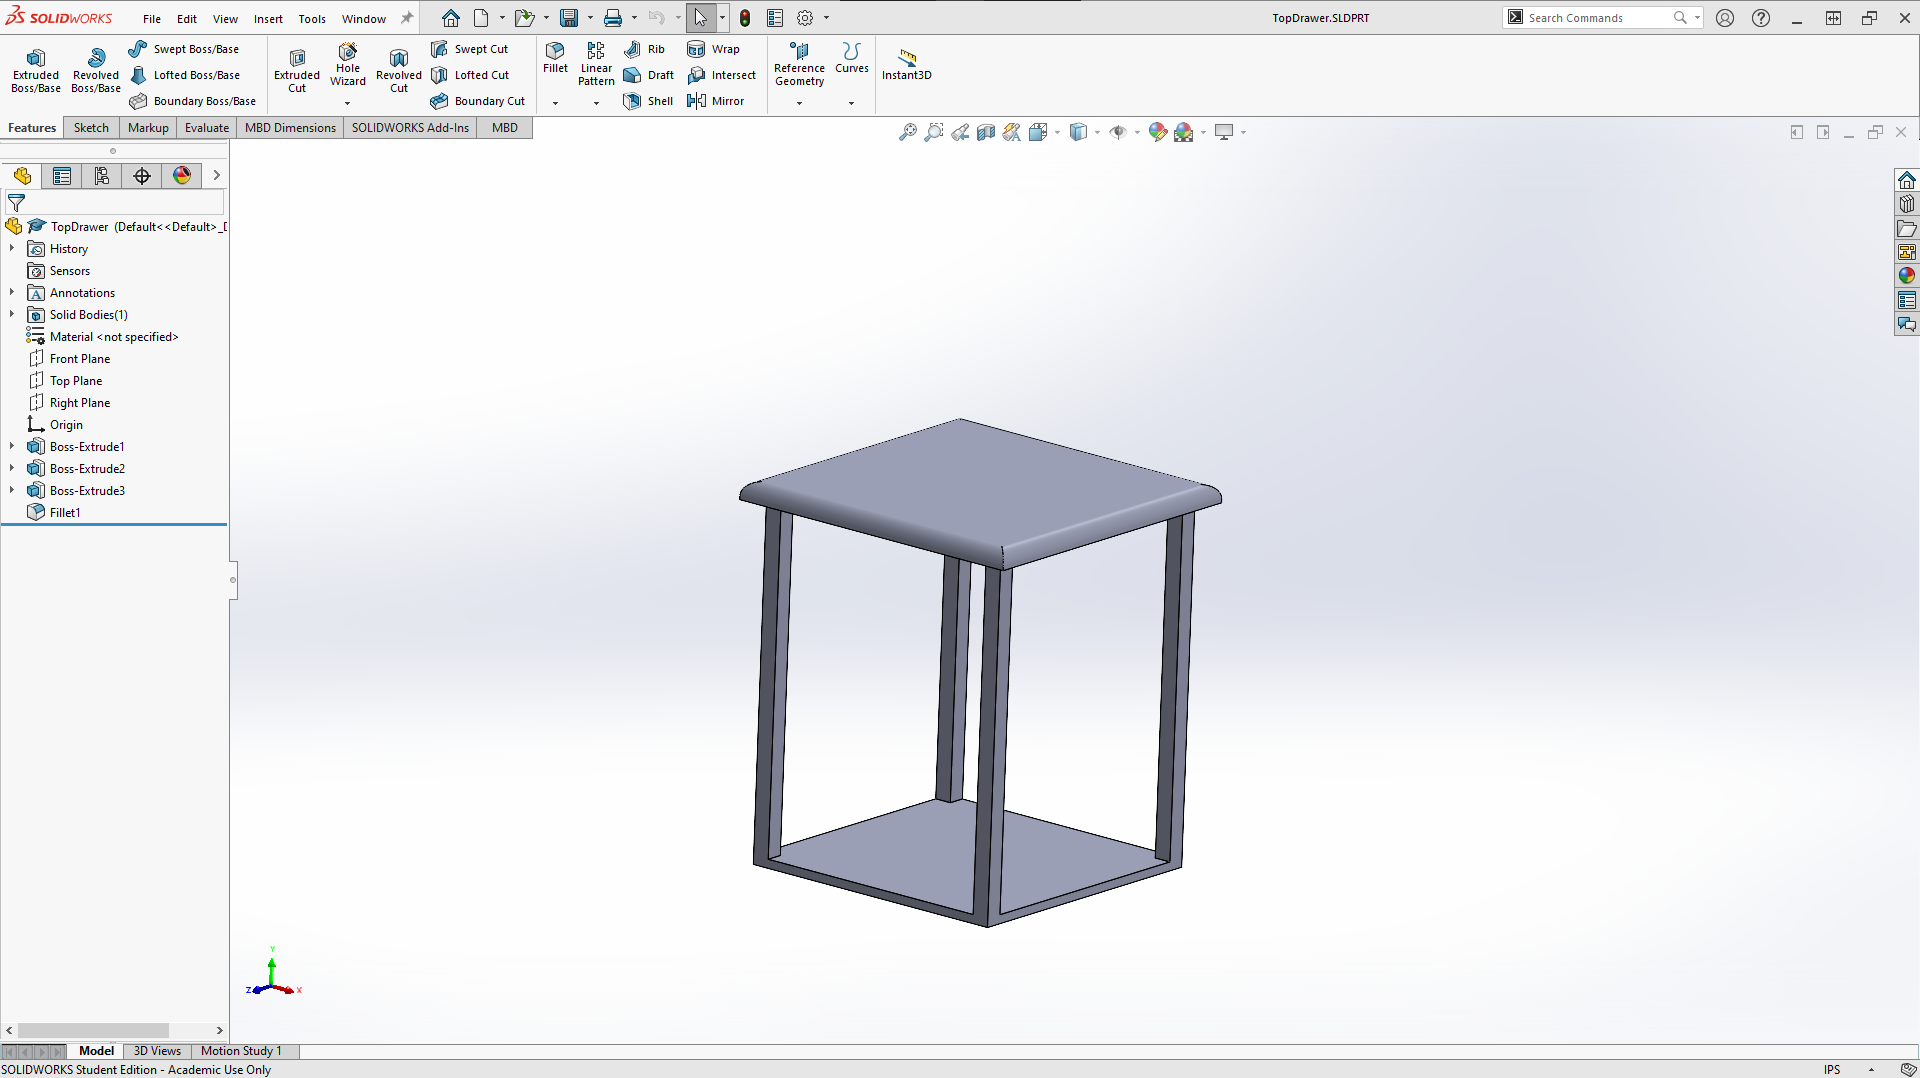Click the Curves button

pyautogui.click(x=851, y=60)
